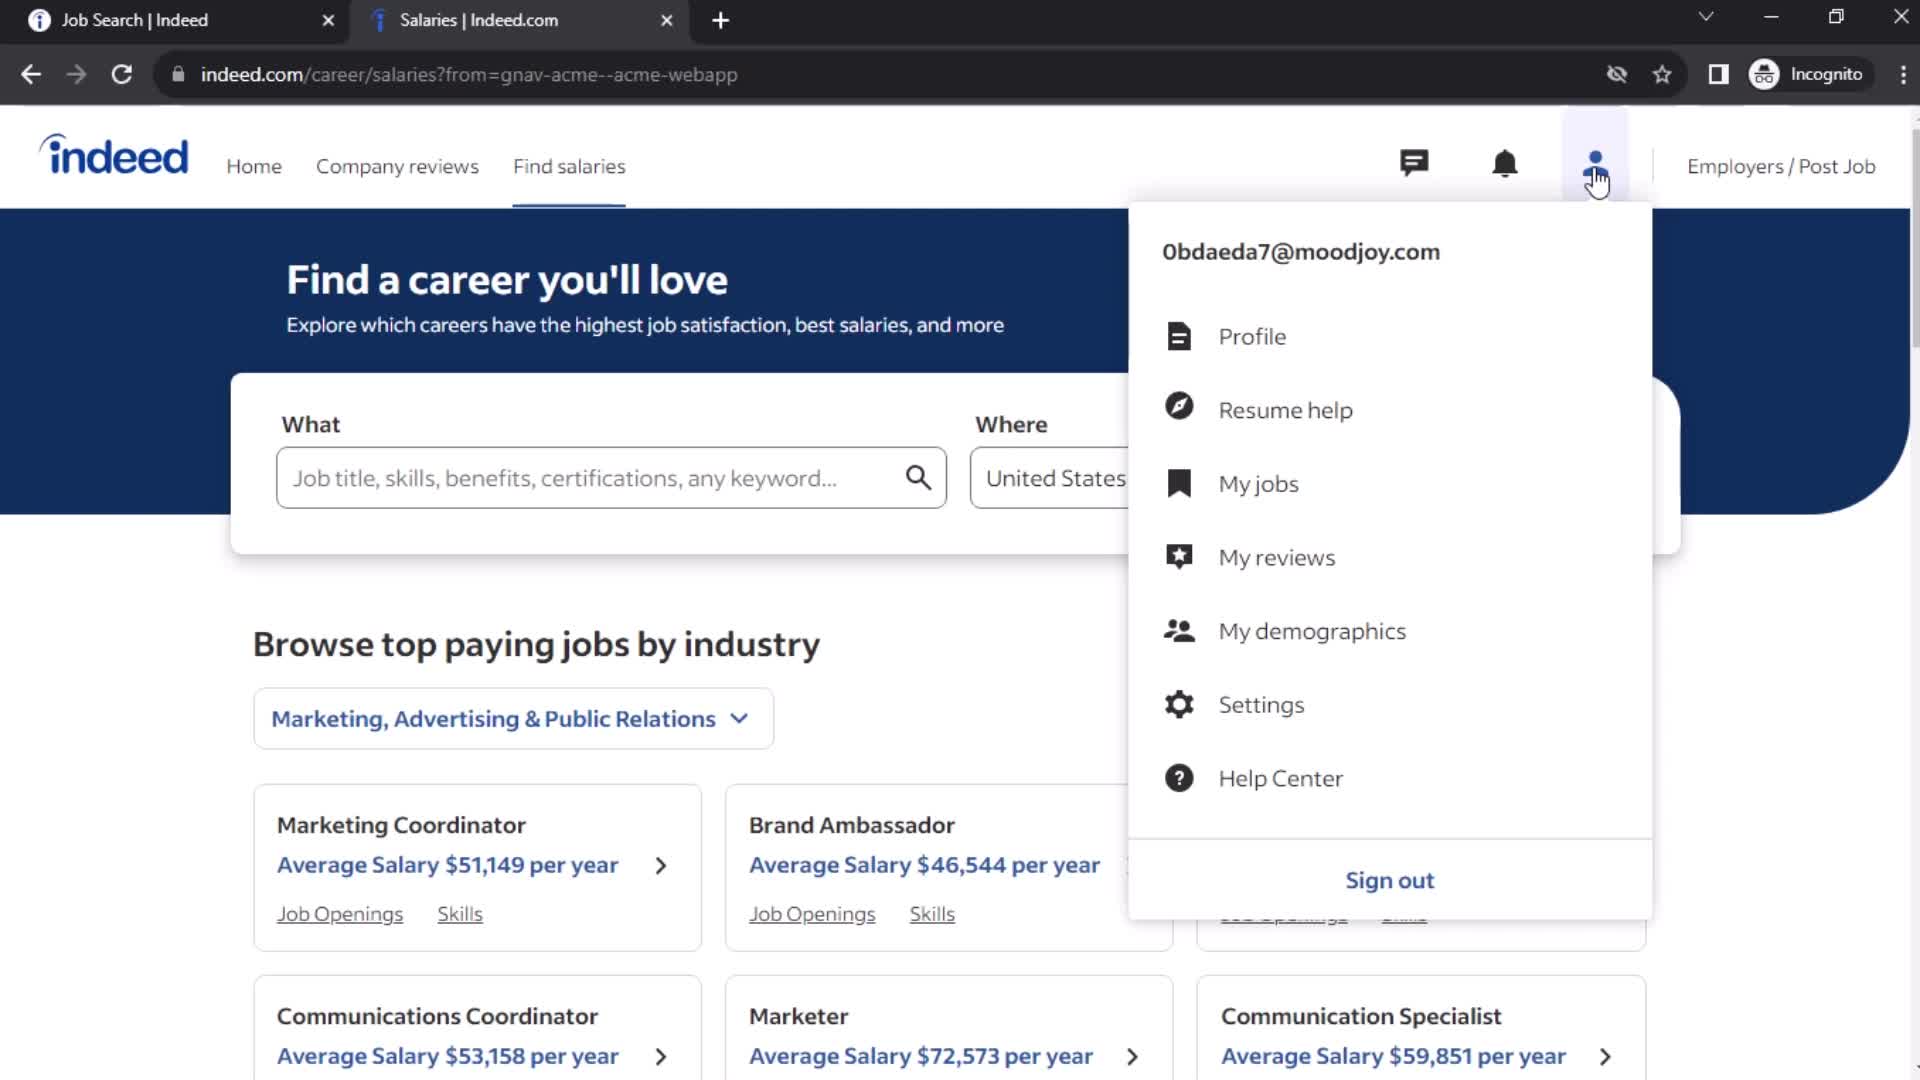
Task: Open Resume help section
Action: pyautogui.click(x=1286, y=409)
